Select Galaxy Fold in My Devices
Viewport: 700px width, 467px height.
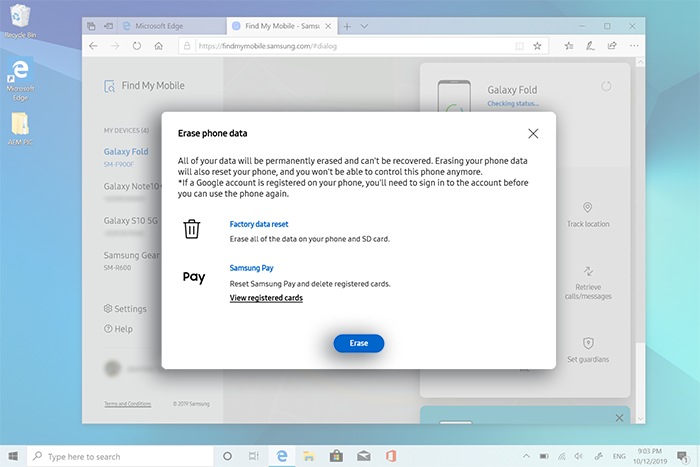[x=126, y=157]
